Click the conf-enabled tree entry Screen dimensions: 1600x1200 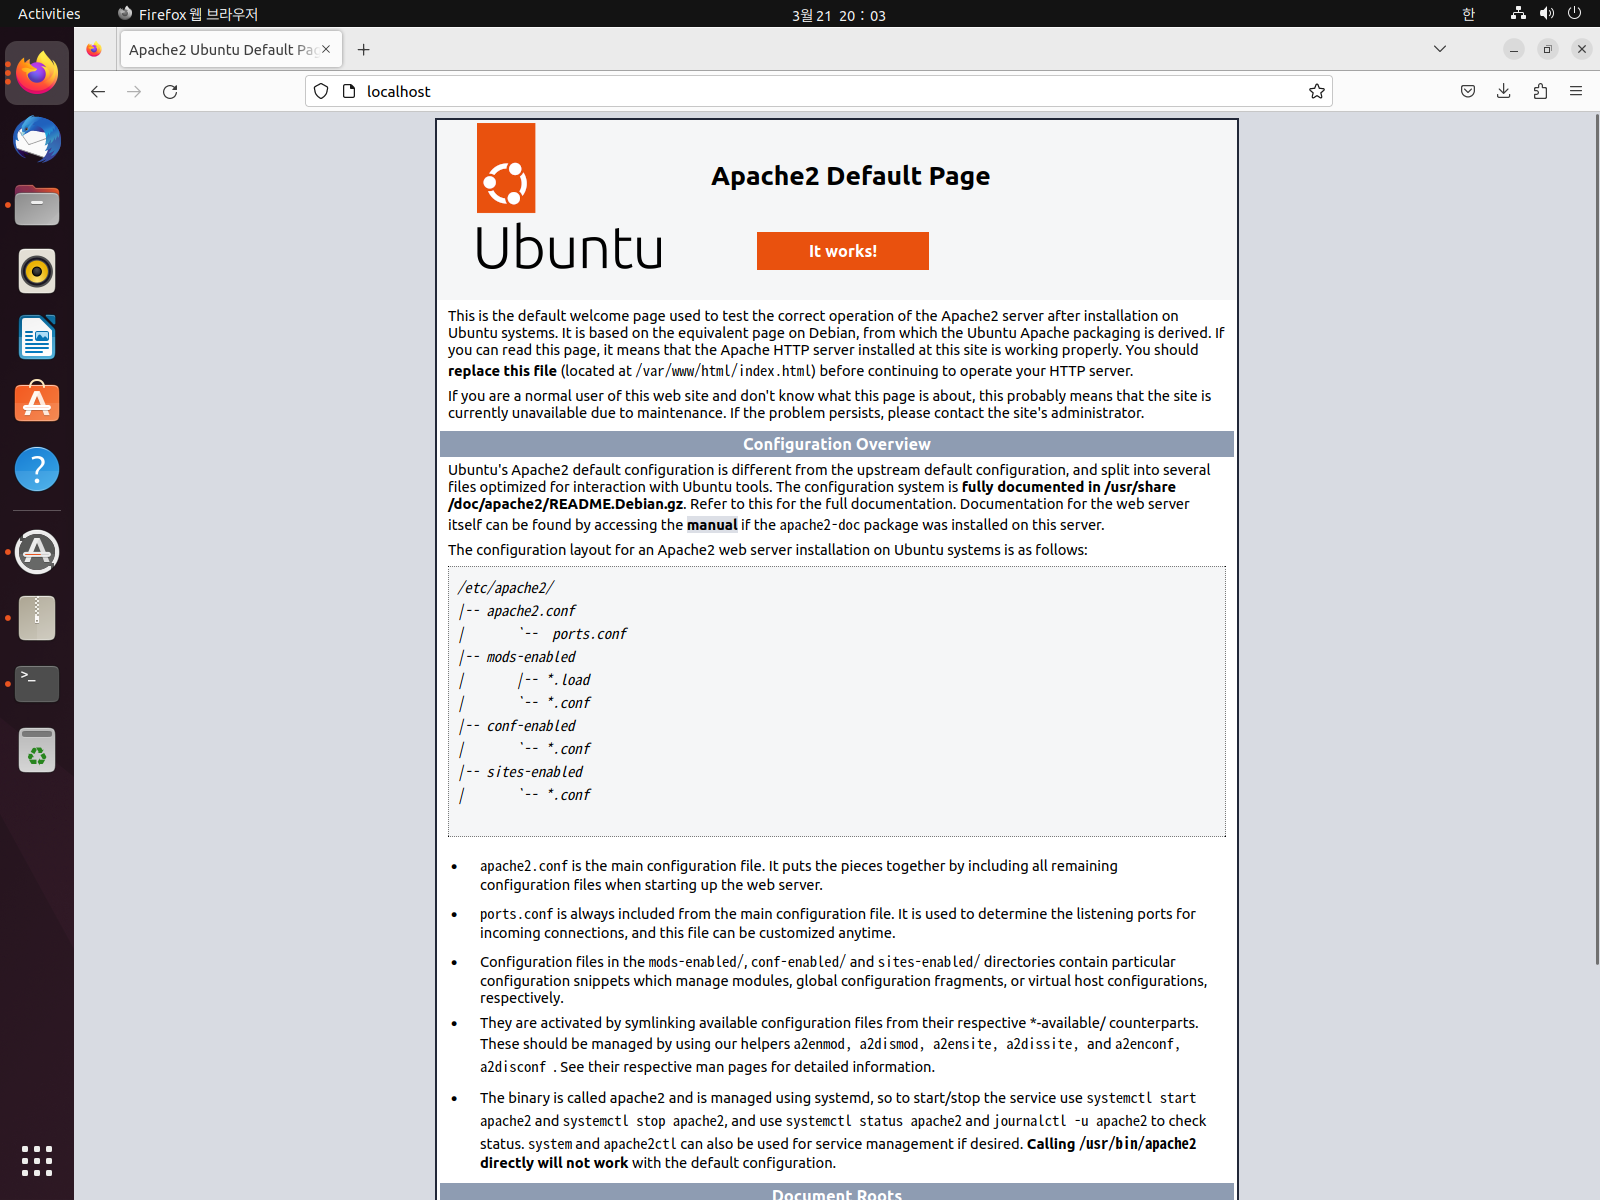coord(531,726)
